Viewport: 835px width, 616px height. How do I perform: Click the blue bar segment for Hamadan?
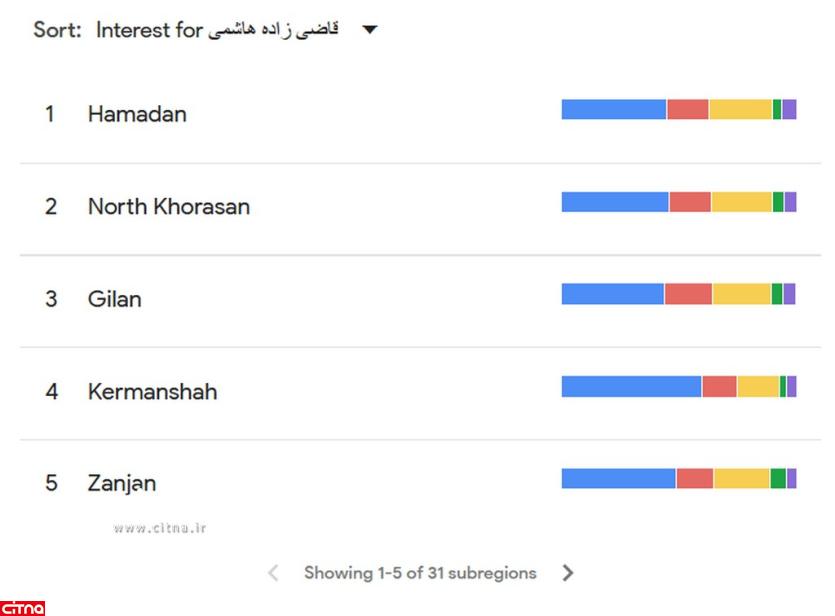pyautogui.click(x=613, y=110)
